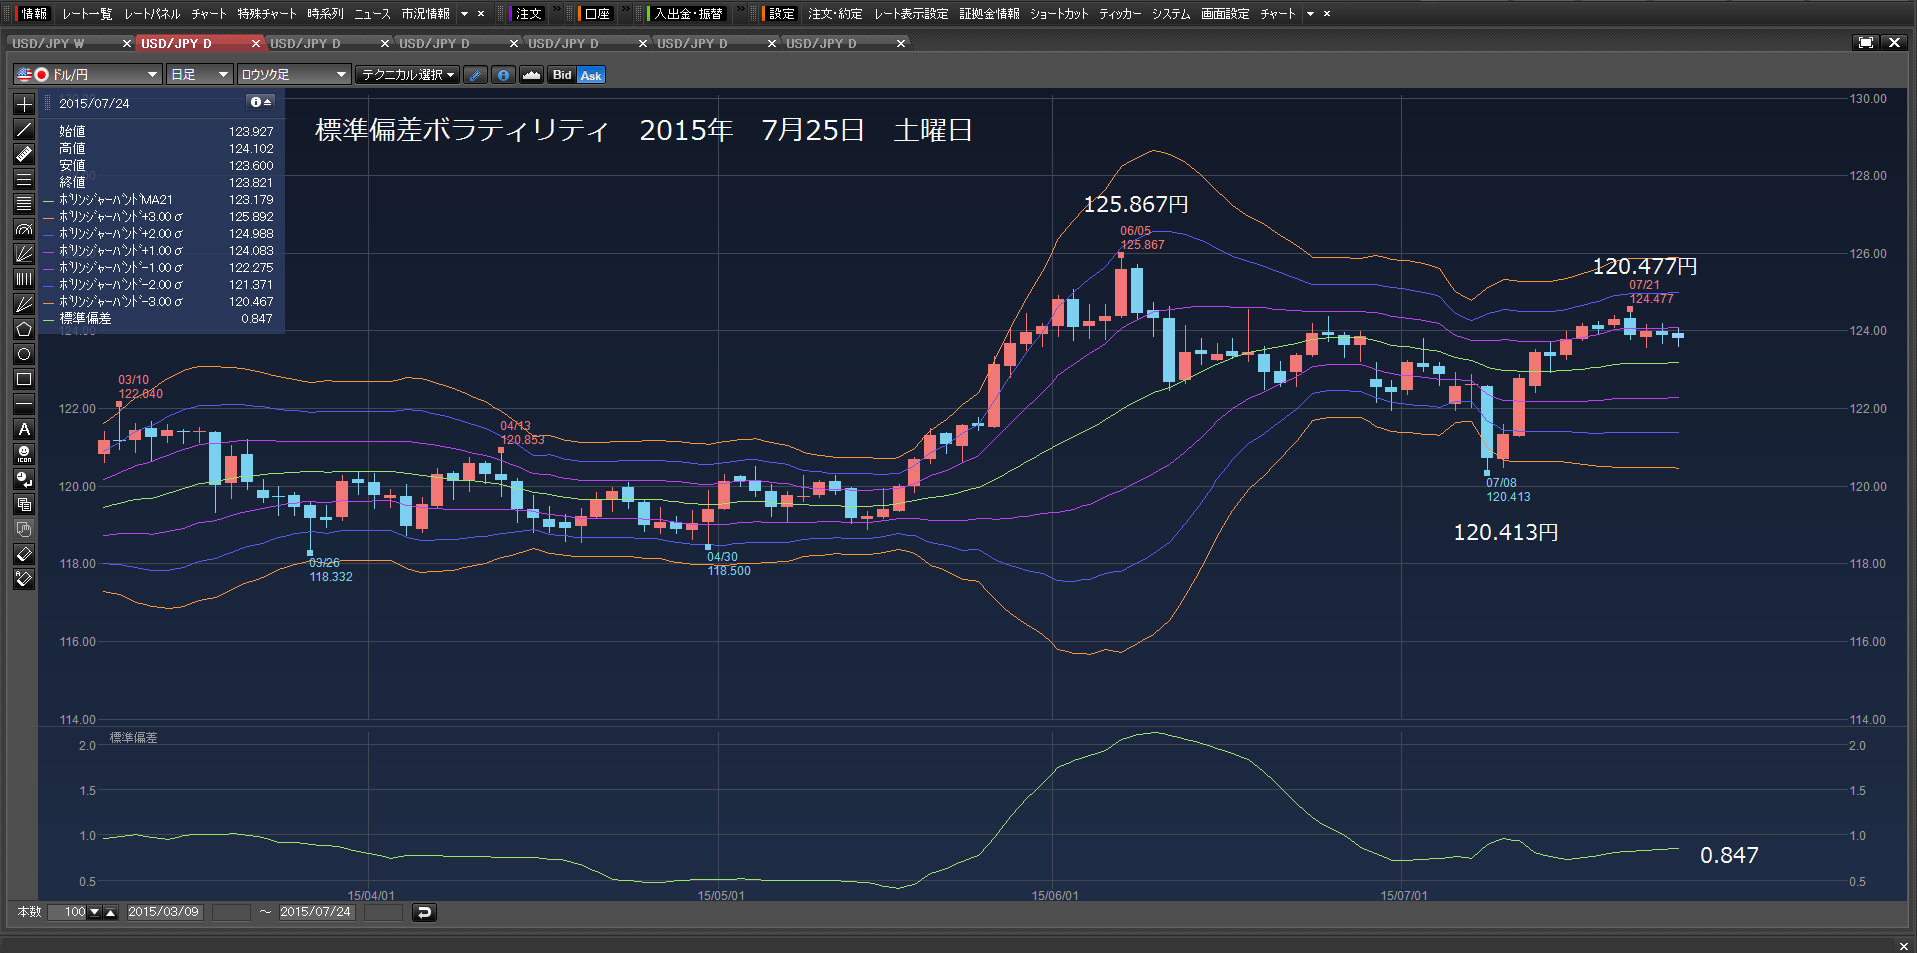This screenshot has height=953, width=1917.
Task: Select the vertical time zone lines tool
Action: tap(24, 279)
